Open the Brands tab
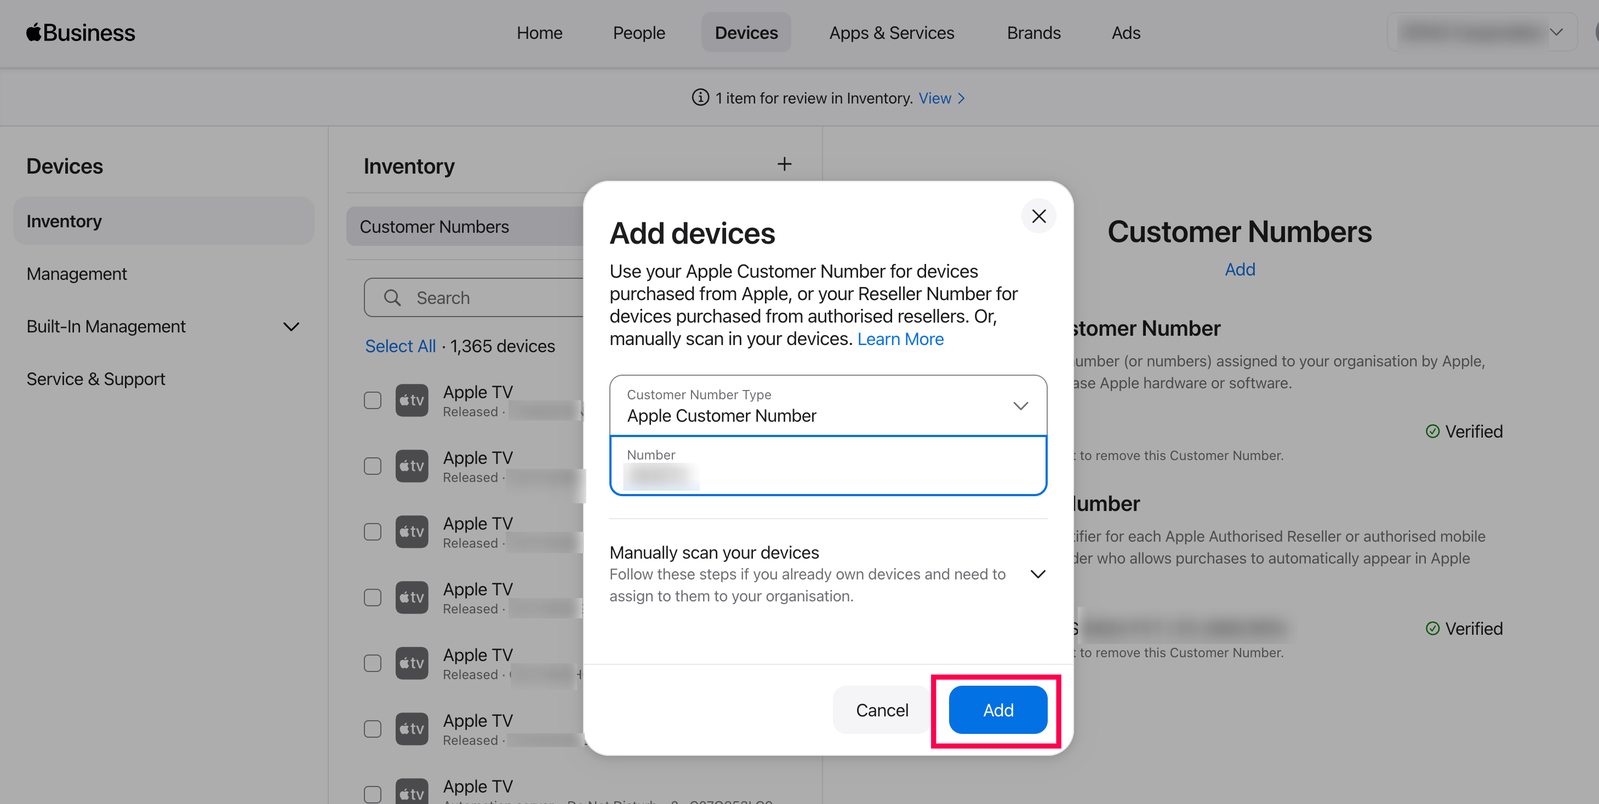The height and width of the screenshot is (804, 1599). click(x=1034, y=33)
